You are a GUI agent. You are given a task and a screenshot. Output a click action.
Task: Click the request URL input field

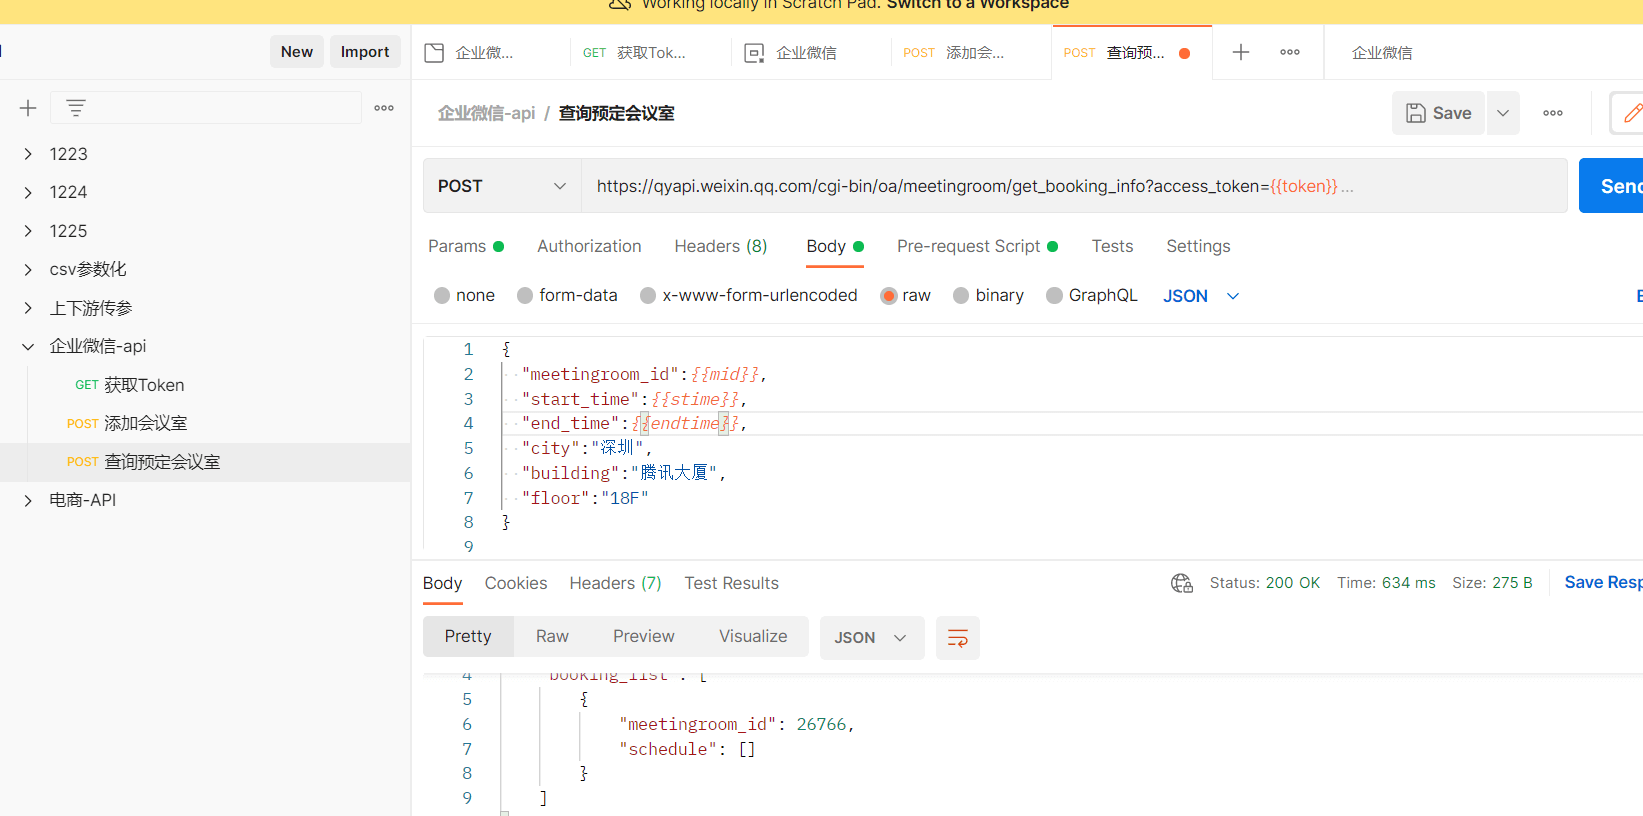1074,186
